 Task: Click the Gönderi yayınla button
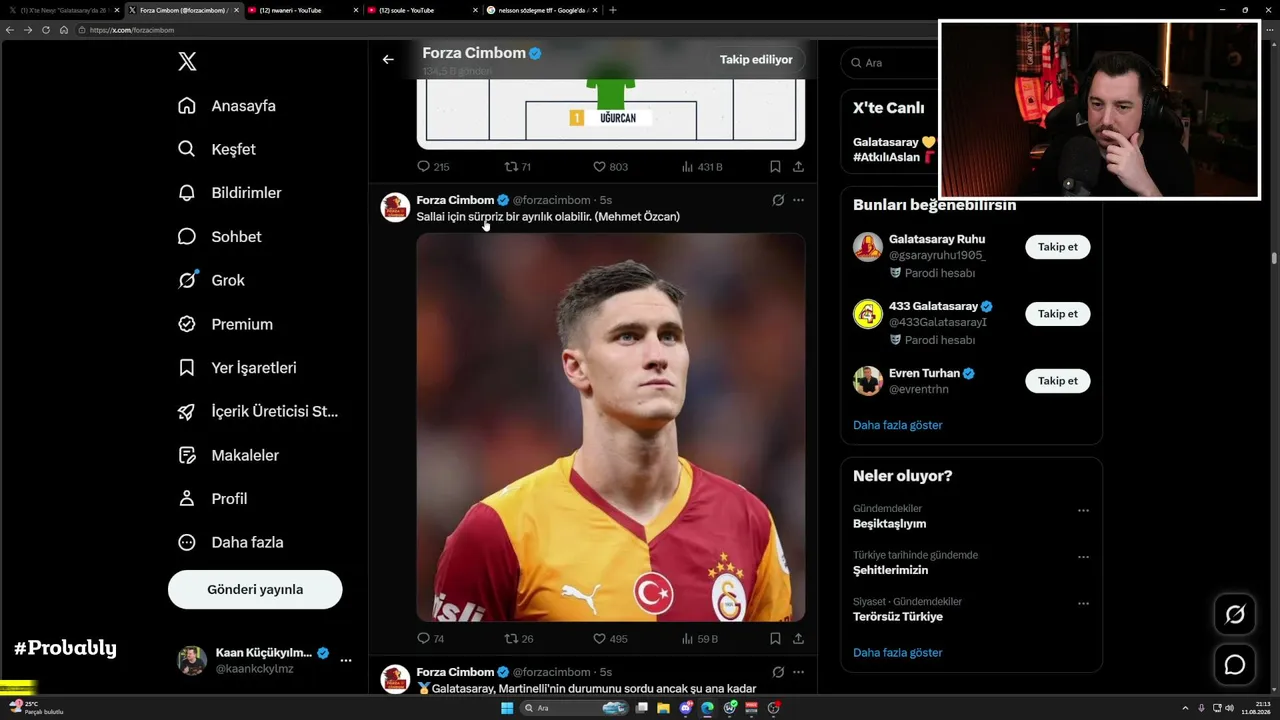pos(255,590)
